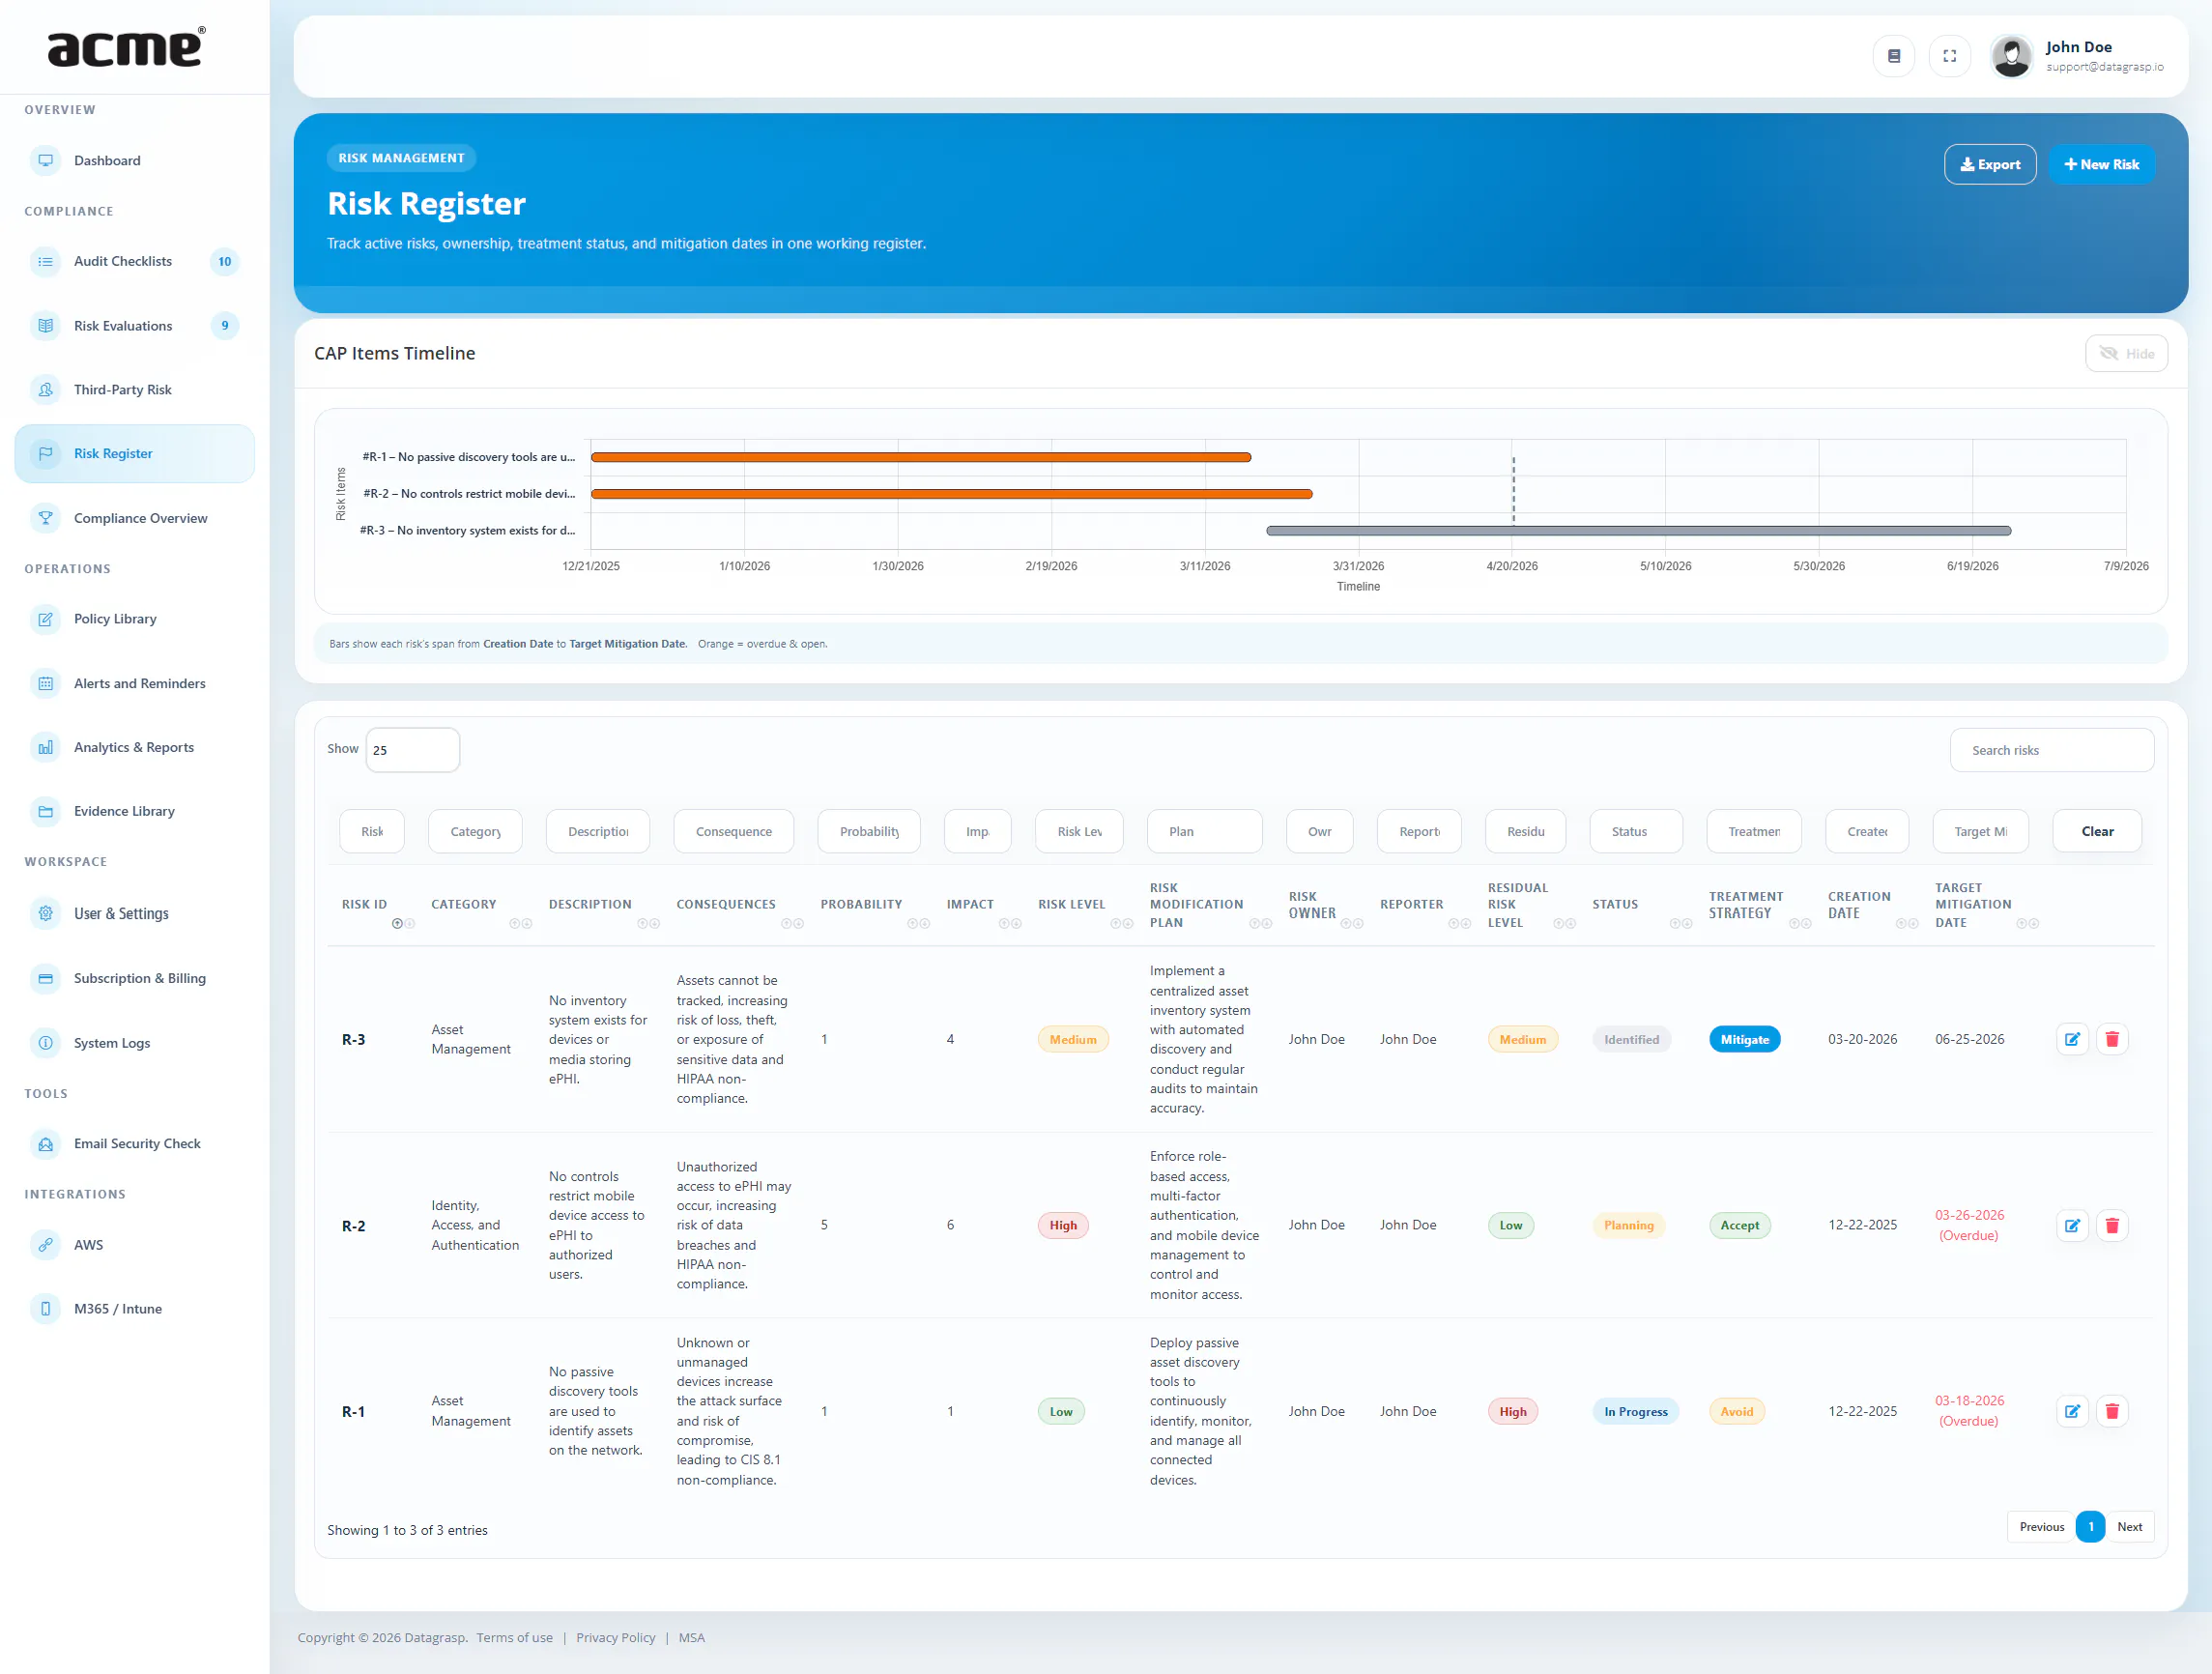Focus the Status filter field
Image resolution: width=2212 pixels, height=1674 pixels.
1635,831
